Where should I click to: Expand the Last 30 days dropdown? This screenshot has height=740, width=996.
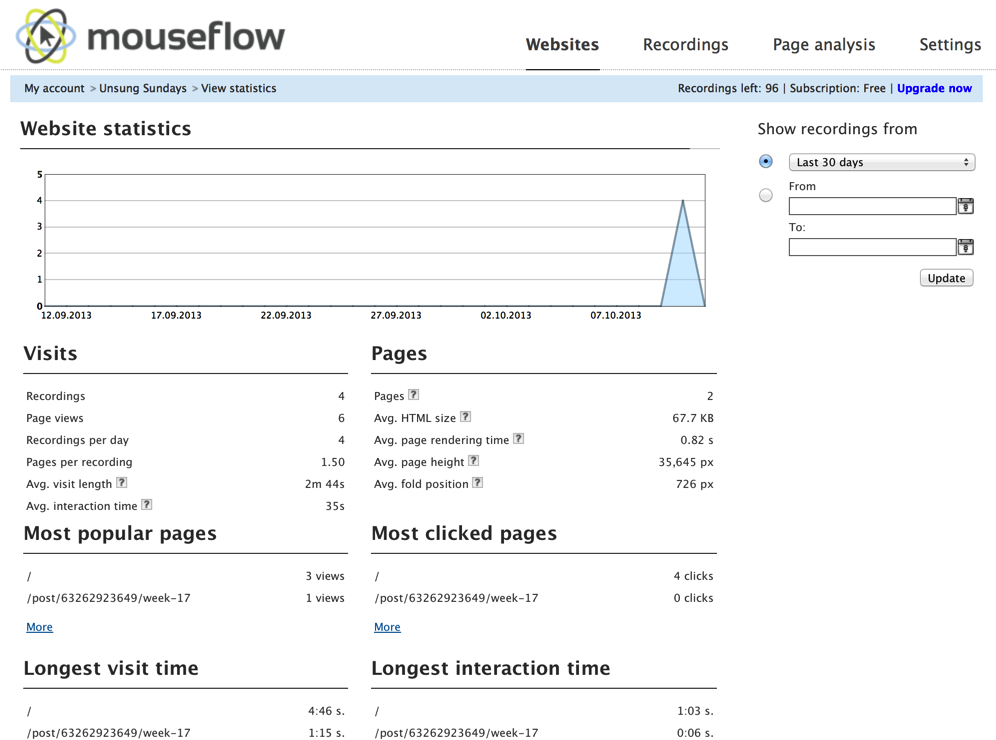[881, 162]
